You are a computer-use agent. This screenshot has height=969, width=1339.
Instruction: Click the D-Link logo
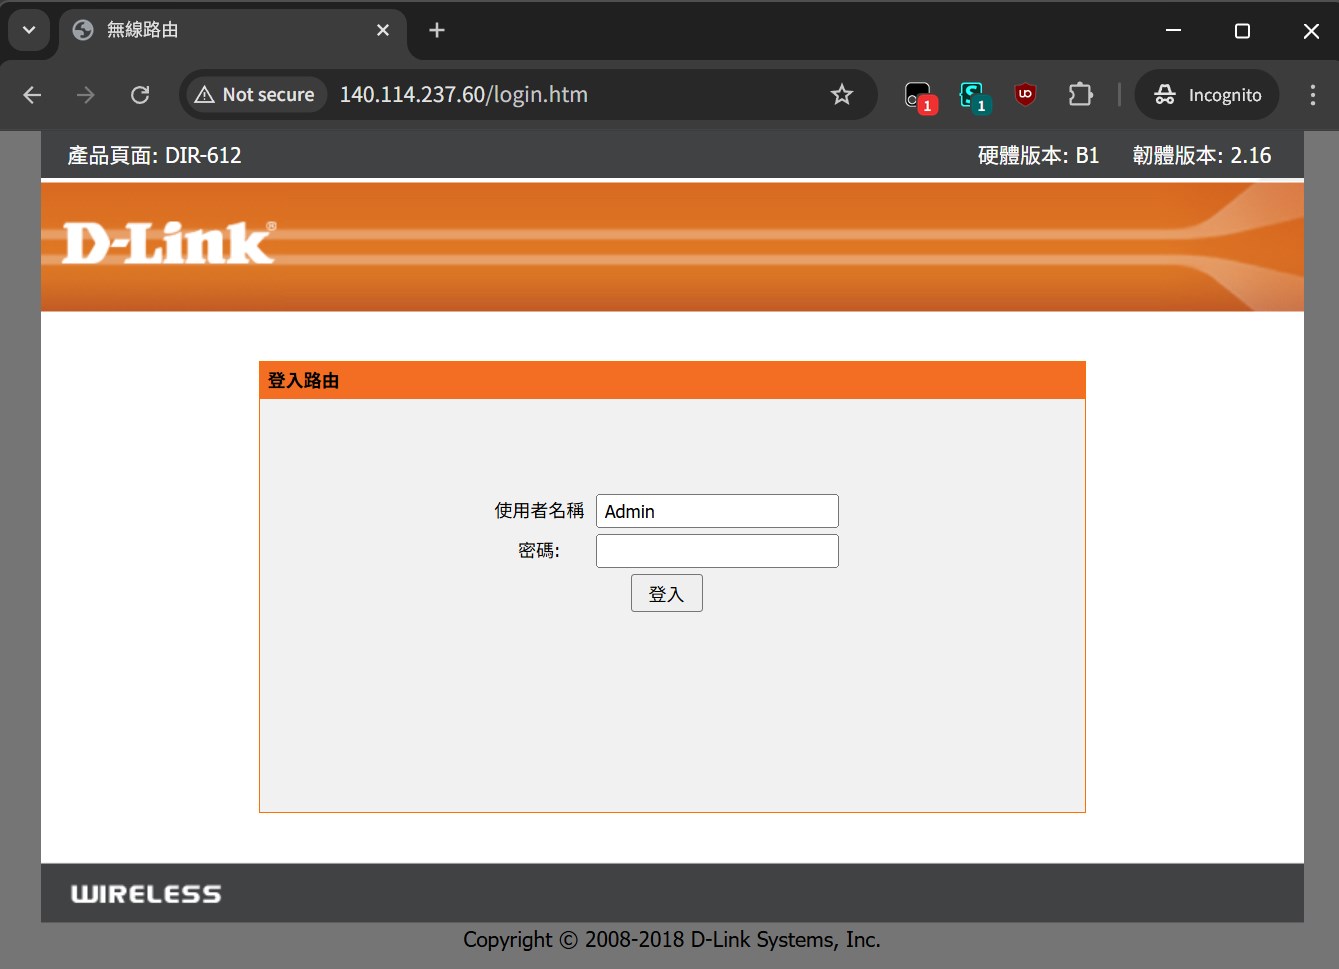169,243
